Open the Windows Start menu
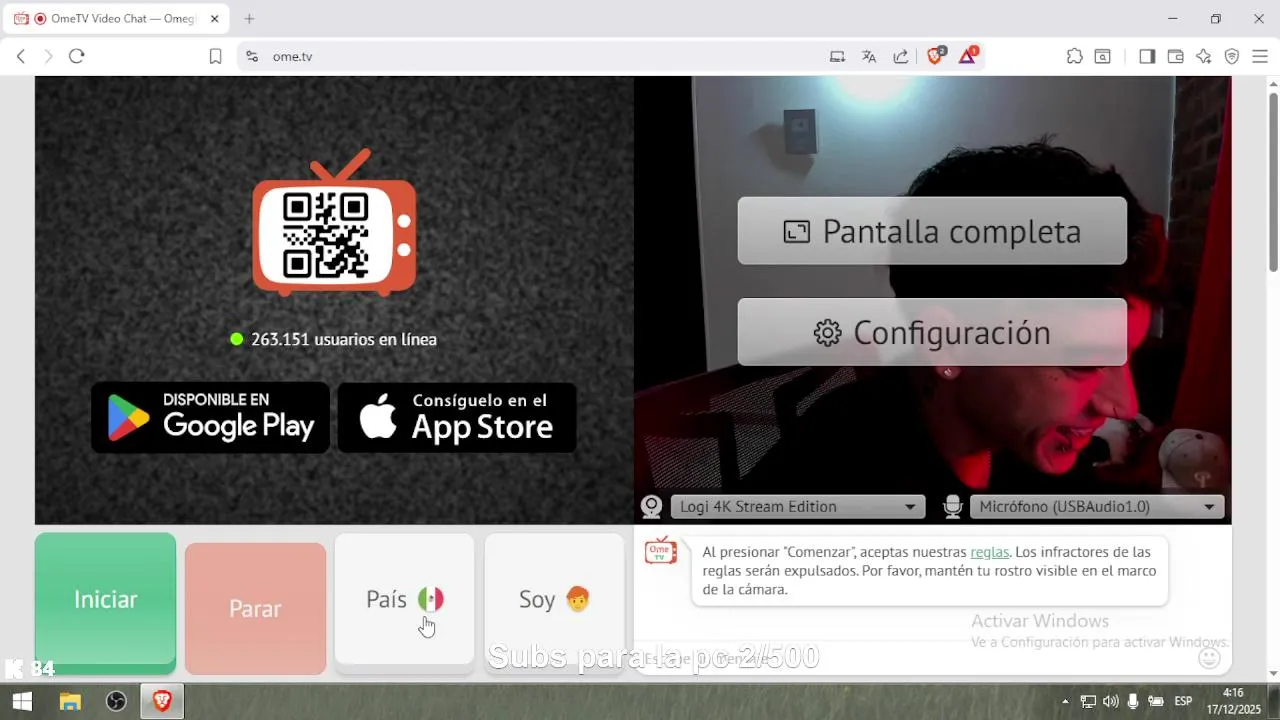This screenshot has height=720, width=1280. tap(22, 701)
